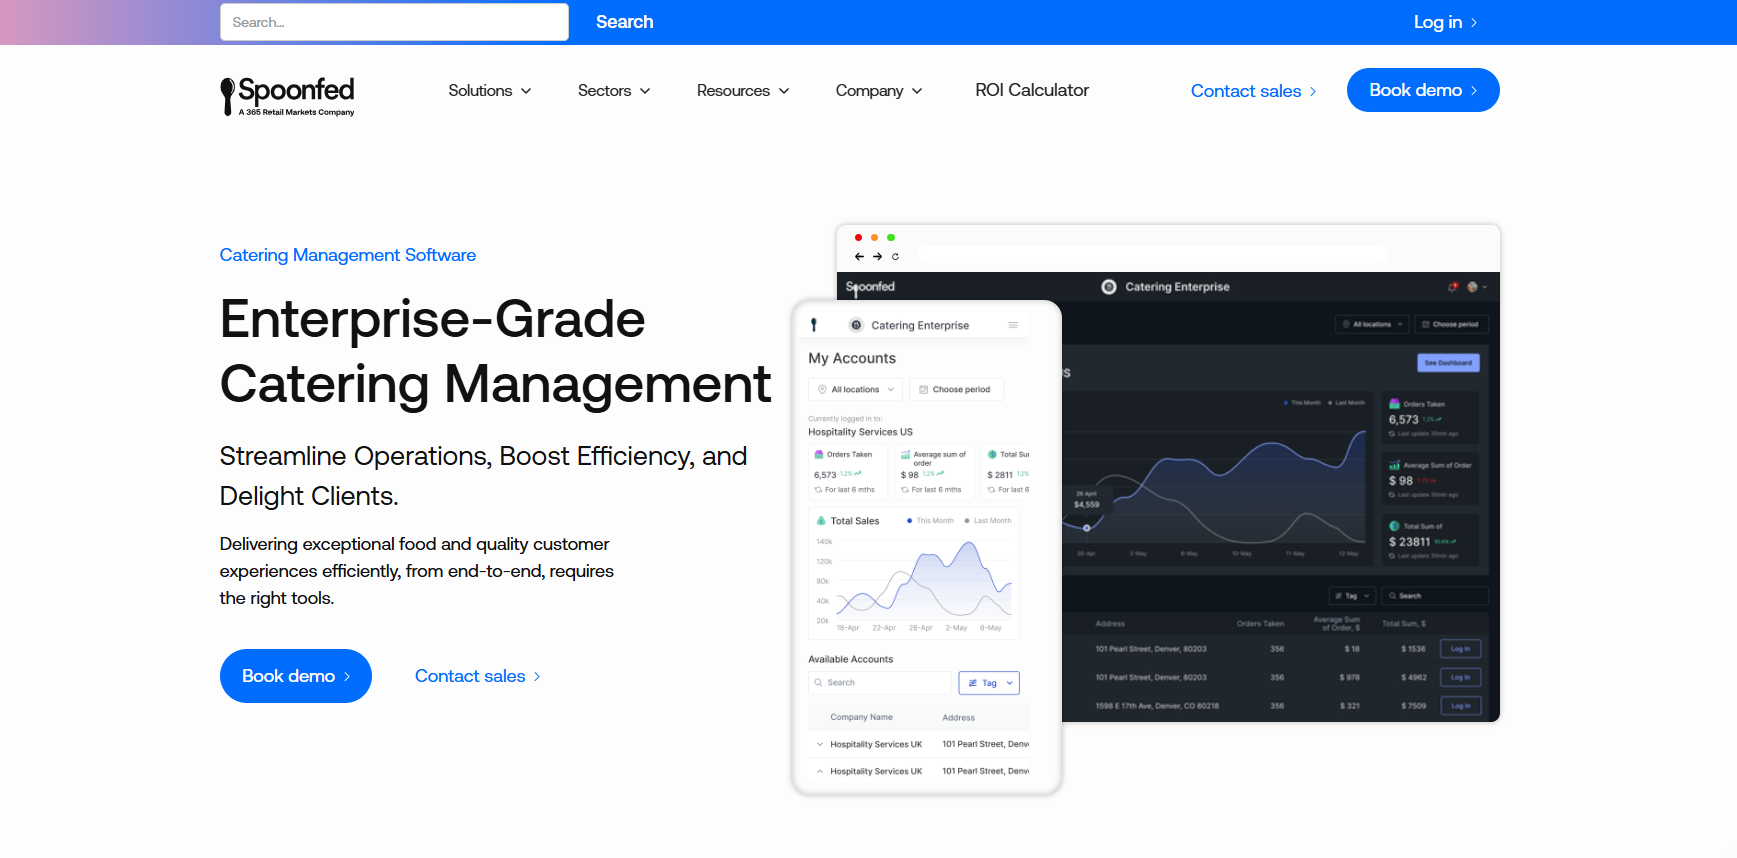Viewport: 1737px width, 858px height.
Task: Click Log in on the $ 7509 row
Action: coord(1460,705)
